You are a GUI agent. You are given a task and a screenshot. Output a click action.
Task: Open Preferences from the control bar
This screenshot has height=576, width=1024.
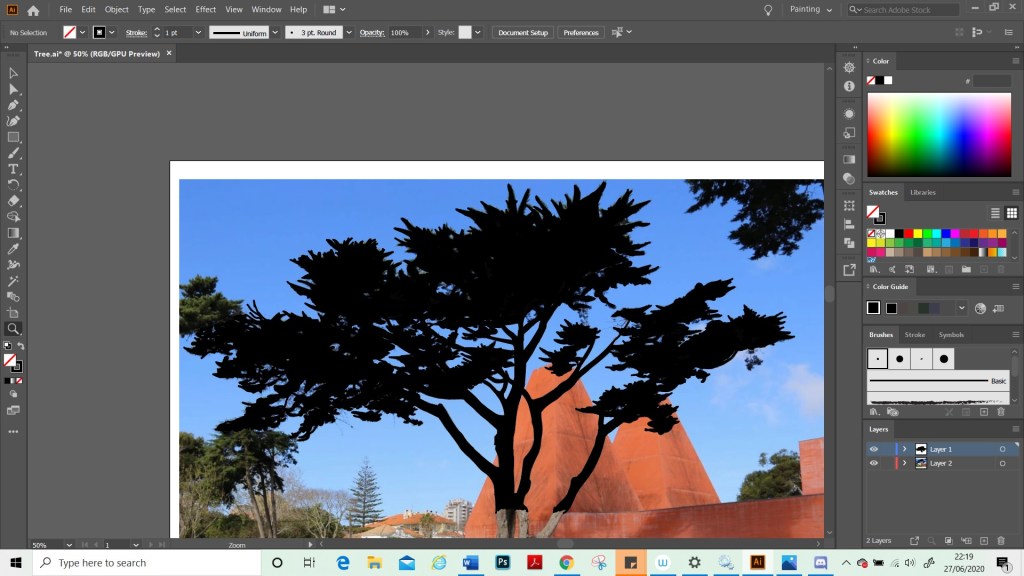pos(580,32)
